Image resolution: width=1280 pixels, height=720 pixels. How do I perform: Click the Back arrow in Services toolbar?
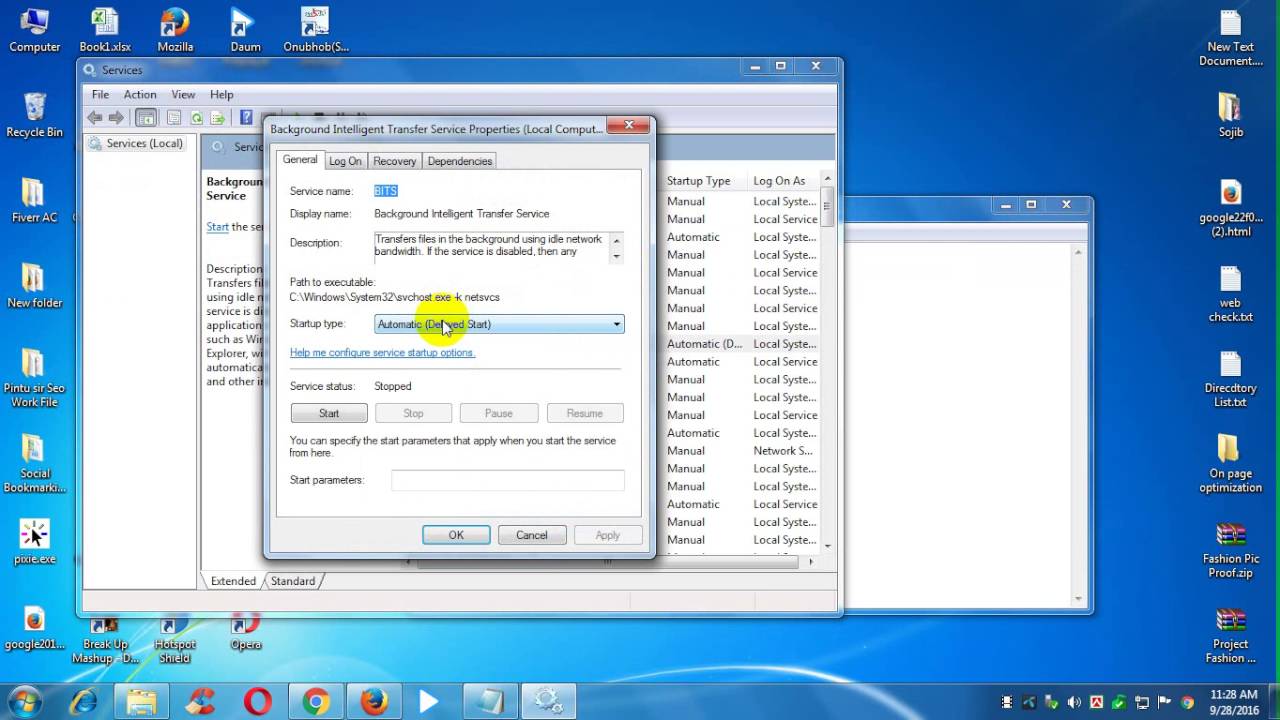[x=95, y=118]
